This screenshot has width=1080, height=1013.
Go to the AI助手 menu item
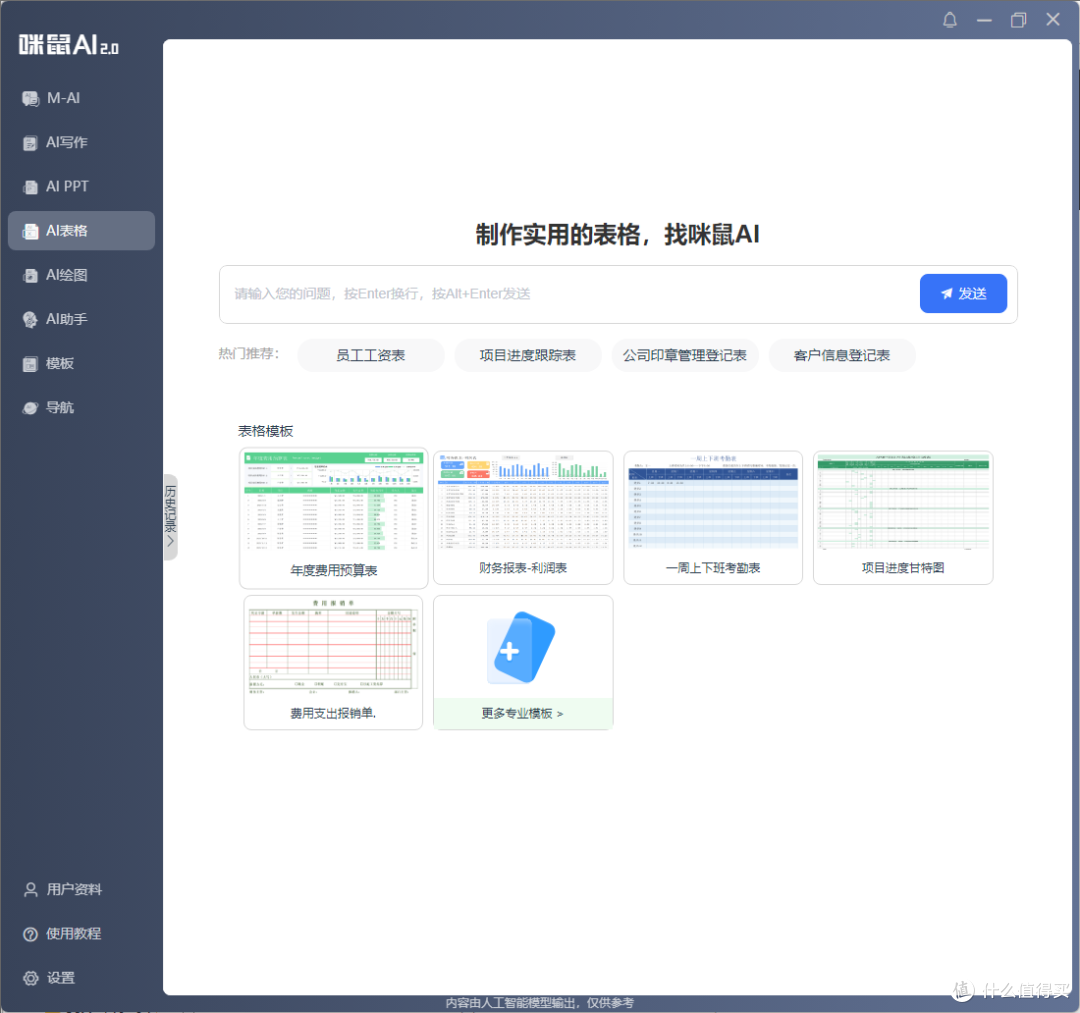(x=81, y=320)
